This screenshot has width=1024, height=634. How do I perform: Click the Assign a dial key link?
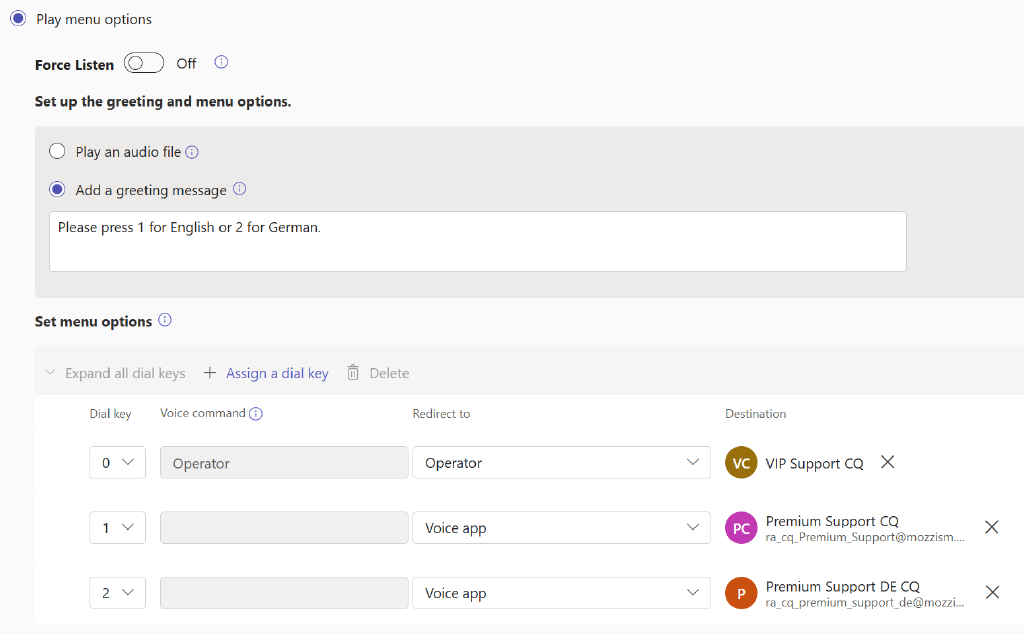click(x=277, y=372)
